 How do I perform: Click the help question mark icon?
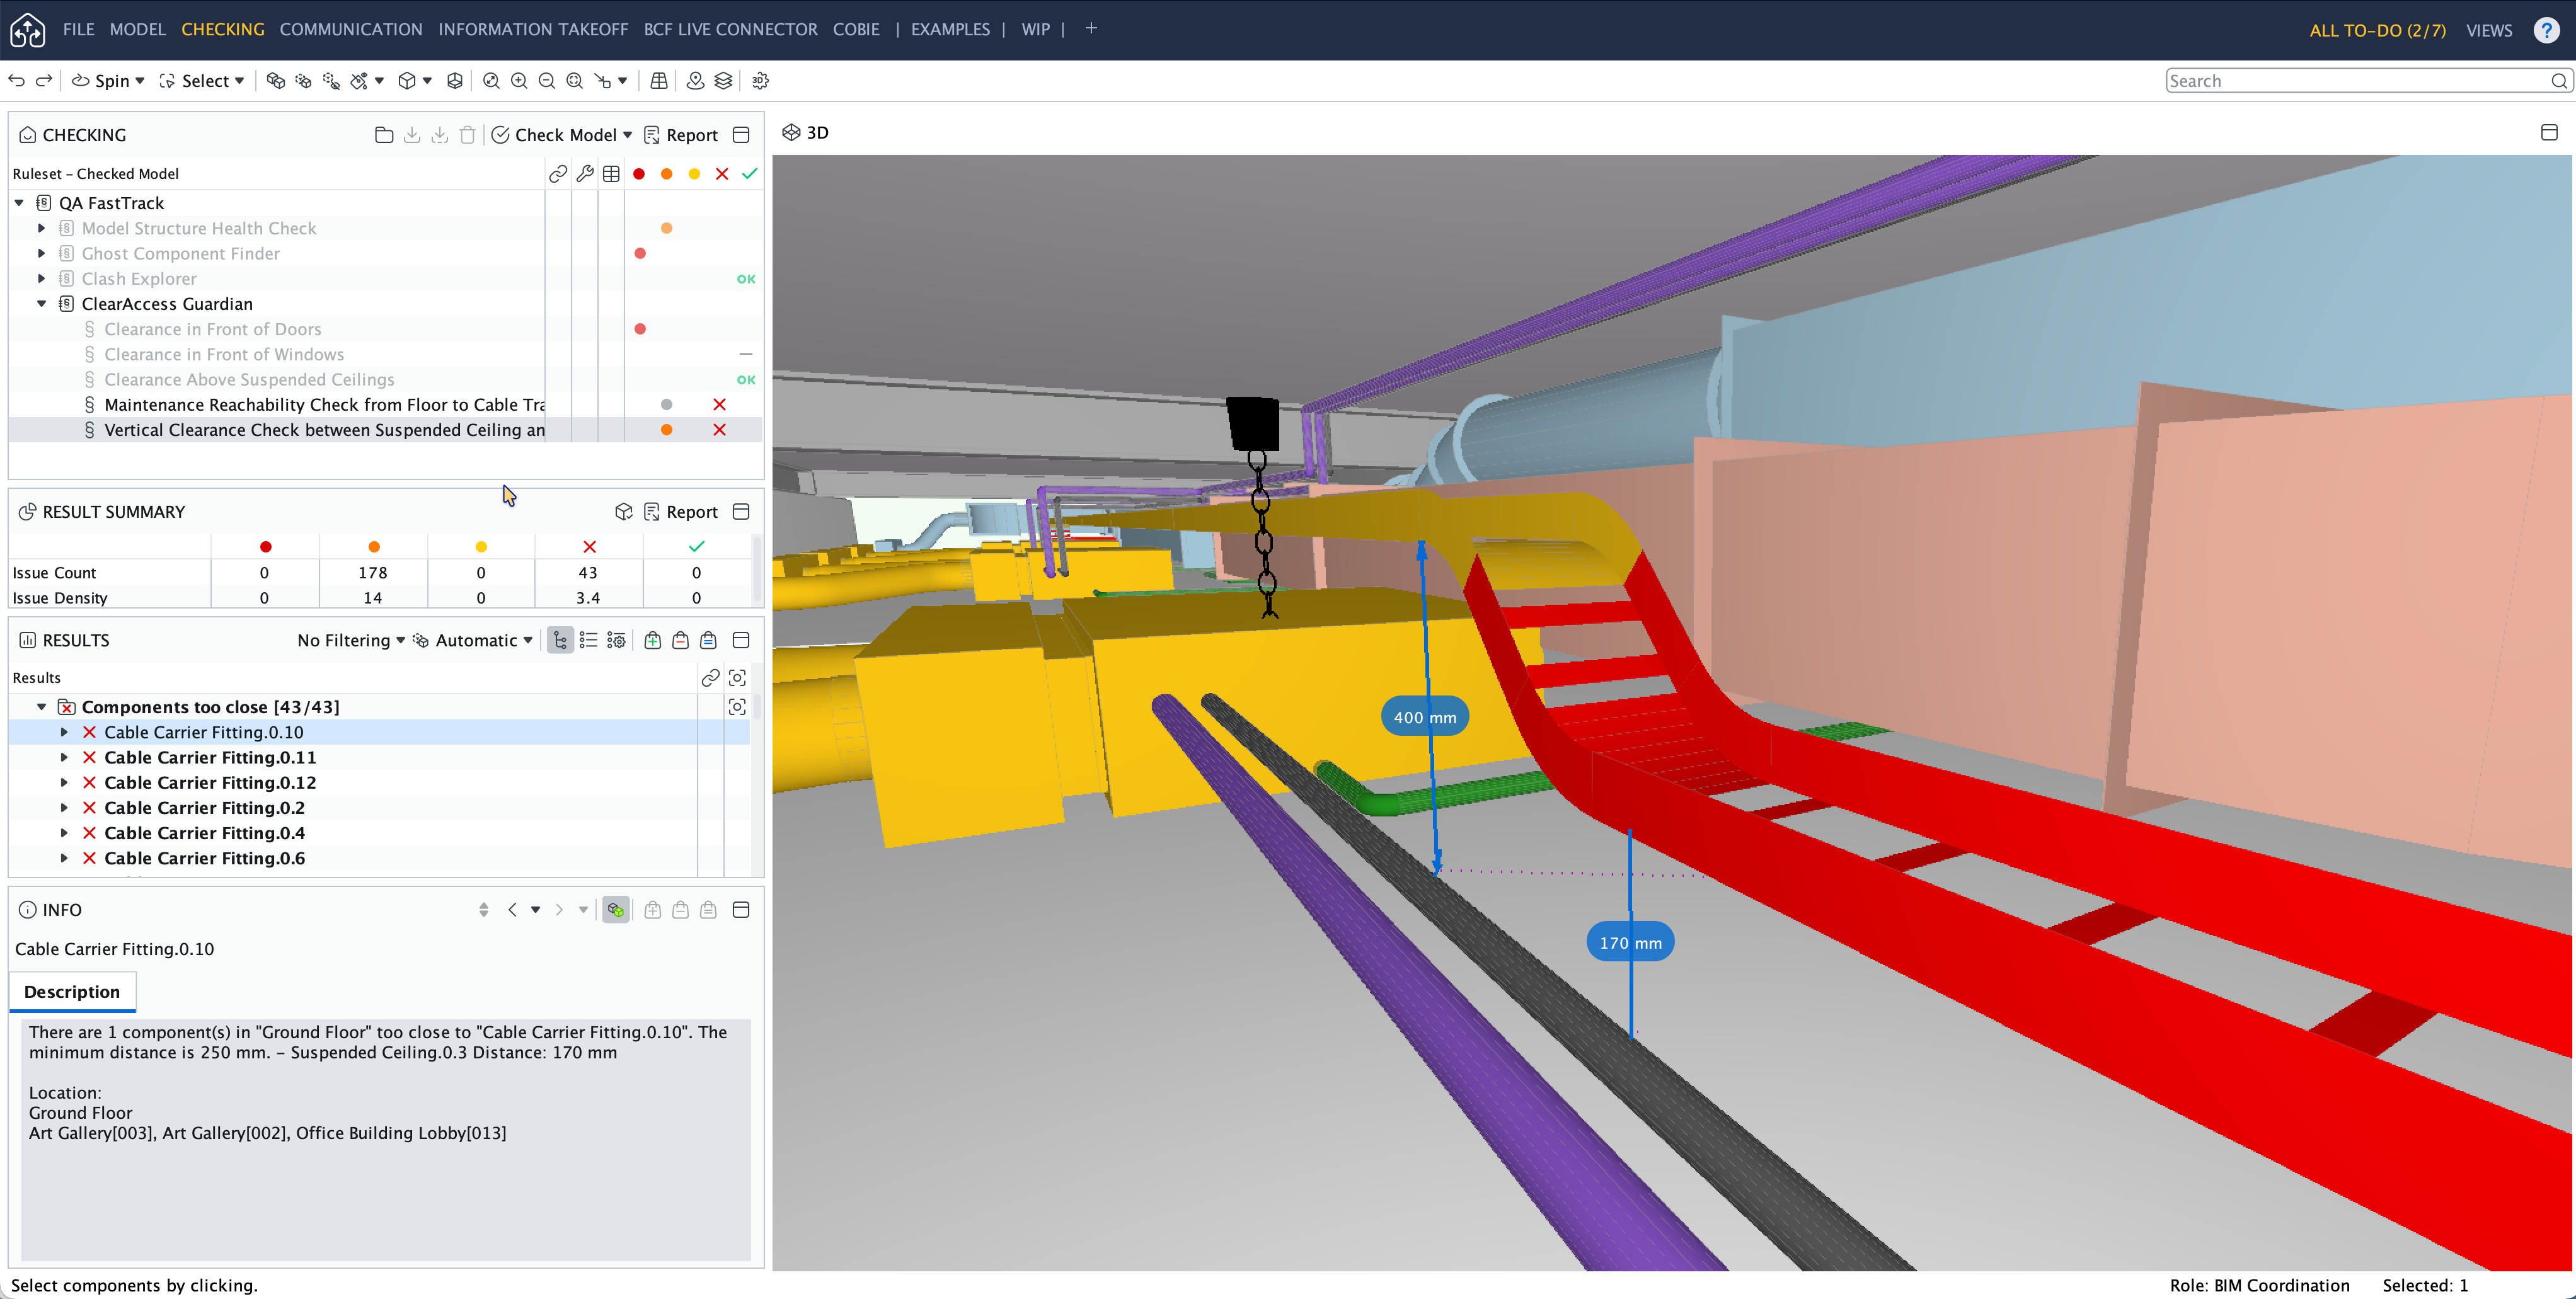[2546, 30]
